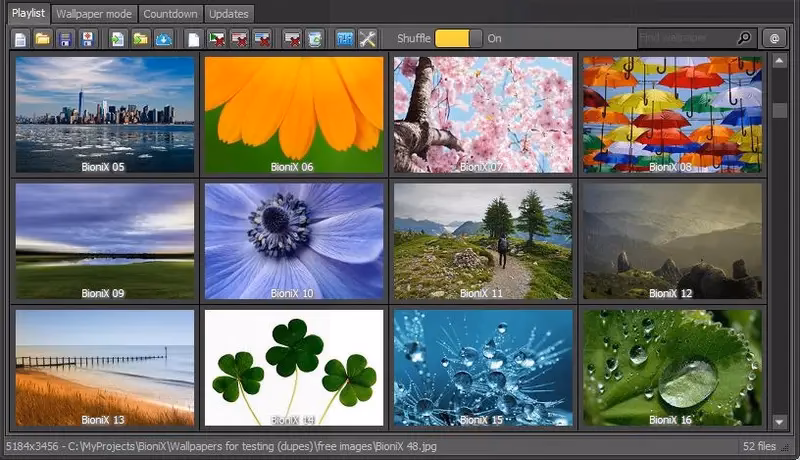Add file using the page with green arrow icon
Image resolution: width=800 pixels, height=460 pixels.
click(x=117, y=39)
